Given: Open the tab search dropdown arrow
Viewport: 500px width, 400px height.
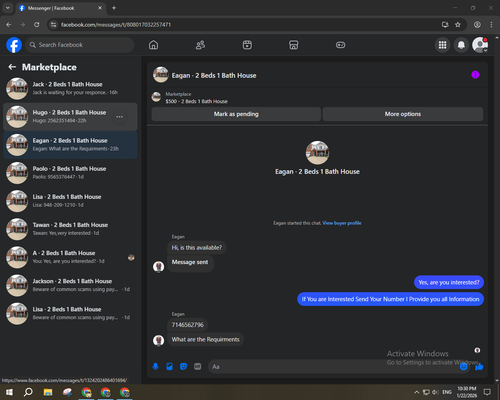Looking at the screenshot, I should [x=8, y=8].
